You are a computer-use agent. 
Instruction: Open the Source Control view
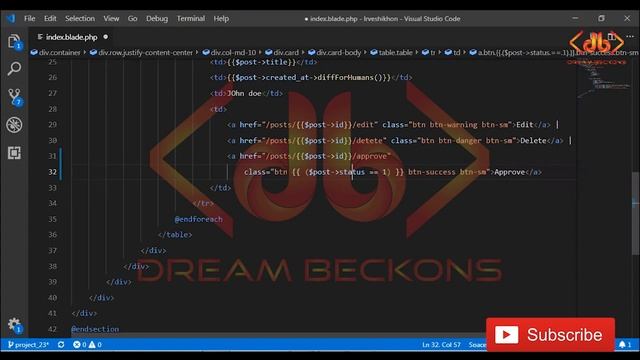15,97
